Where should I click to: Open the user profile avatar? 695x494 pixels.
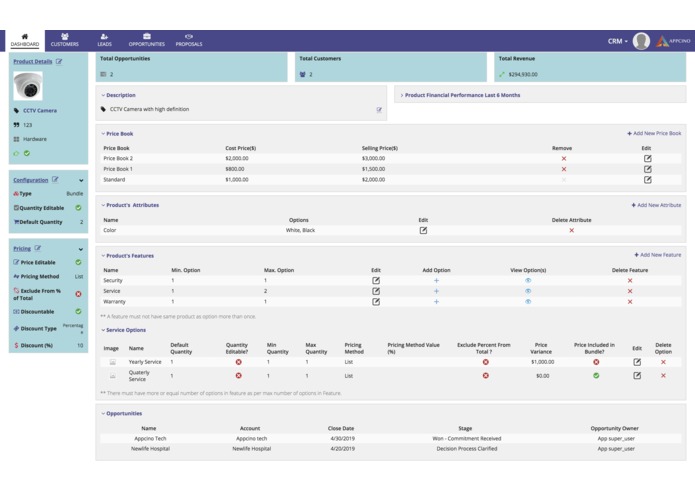click(641, 41)
